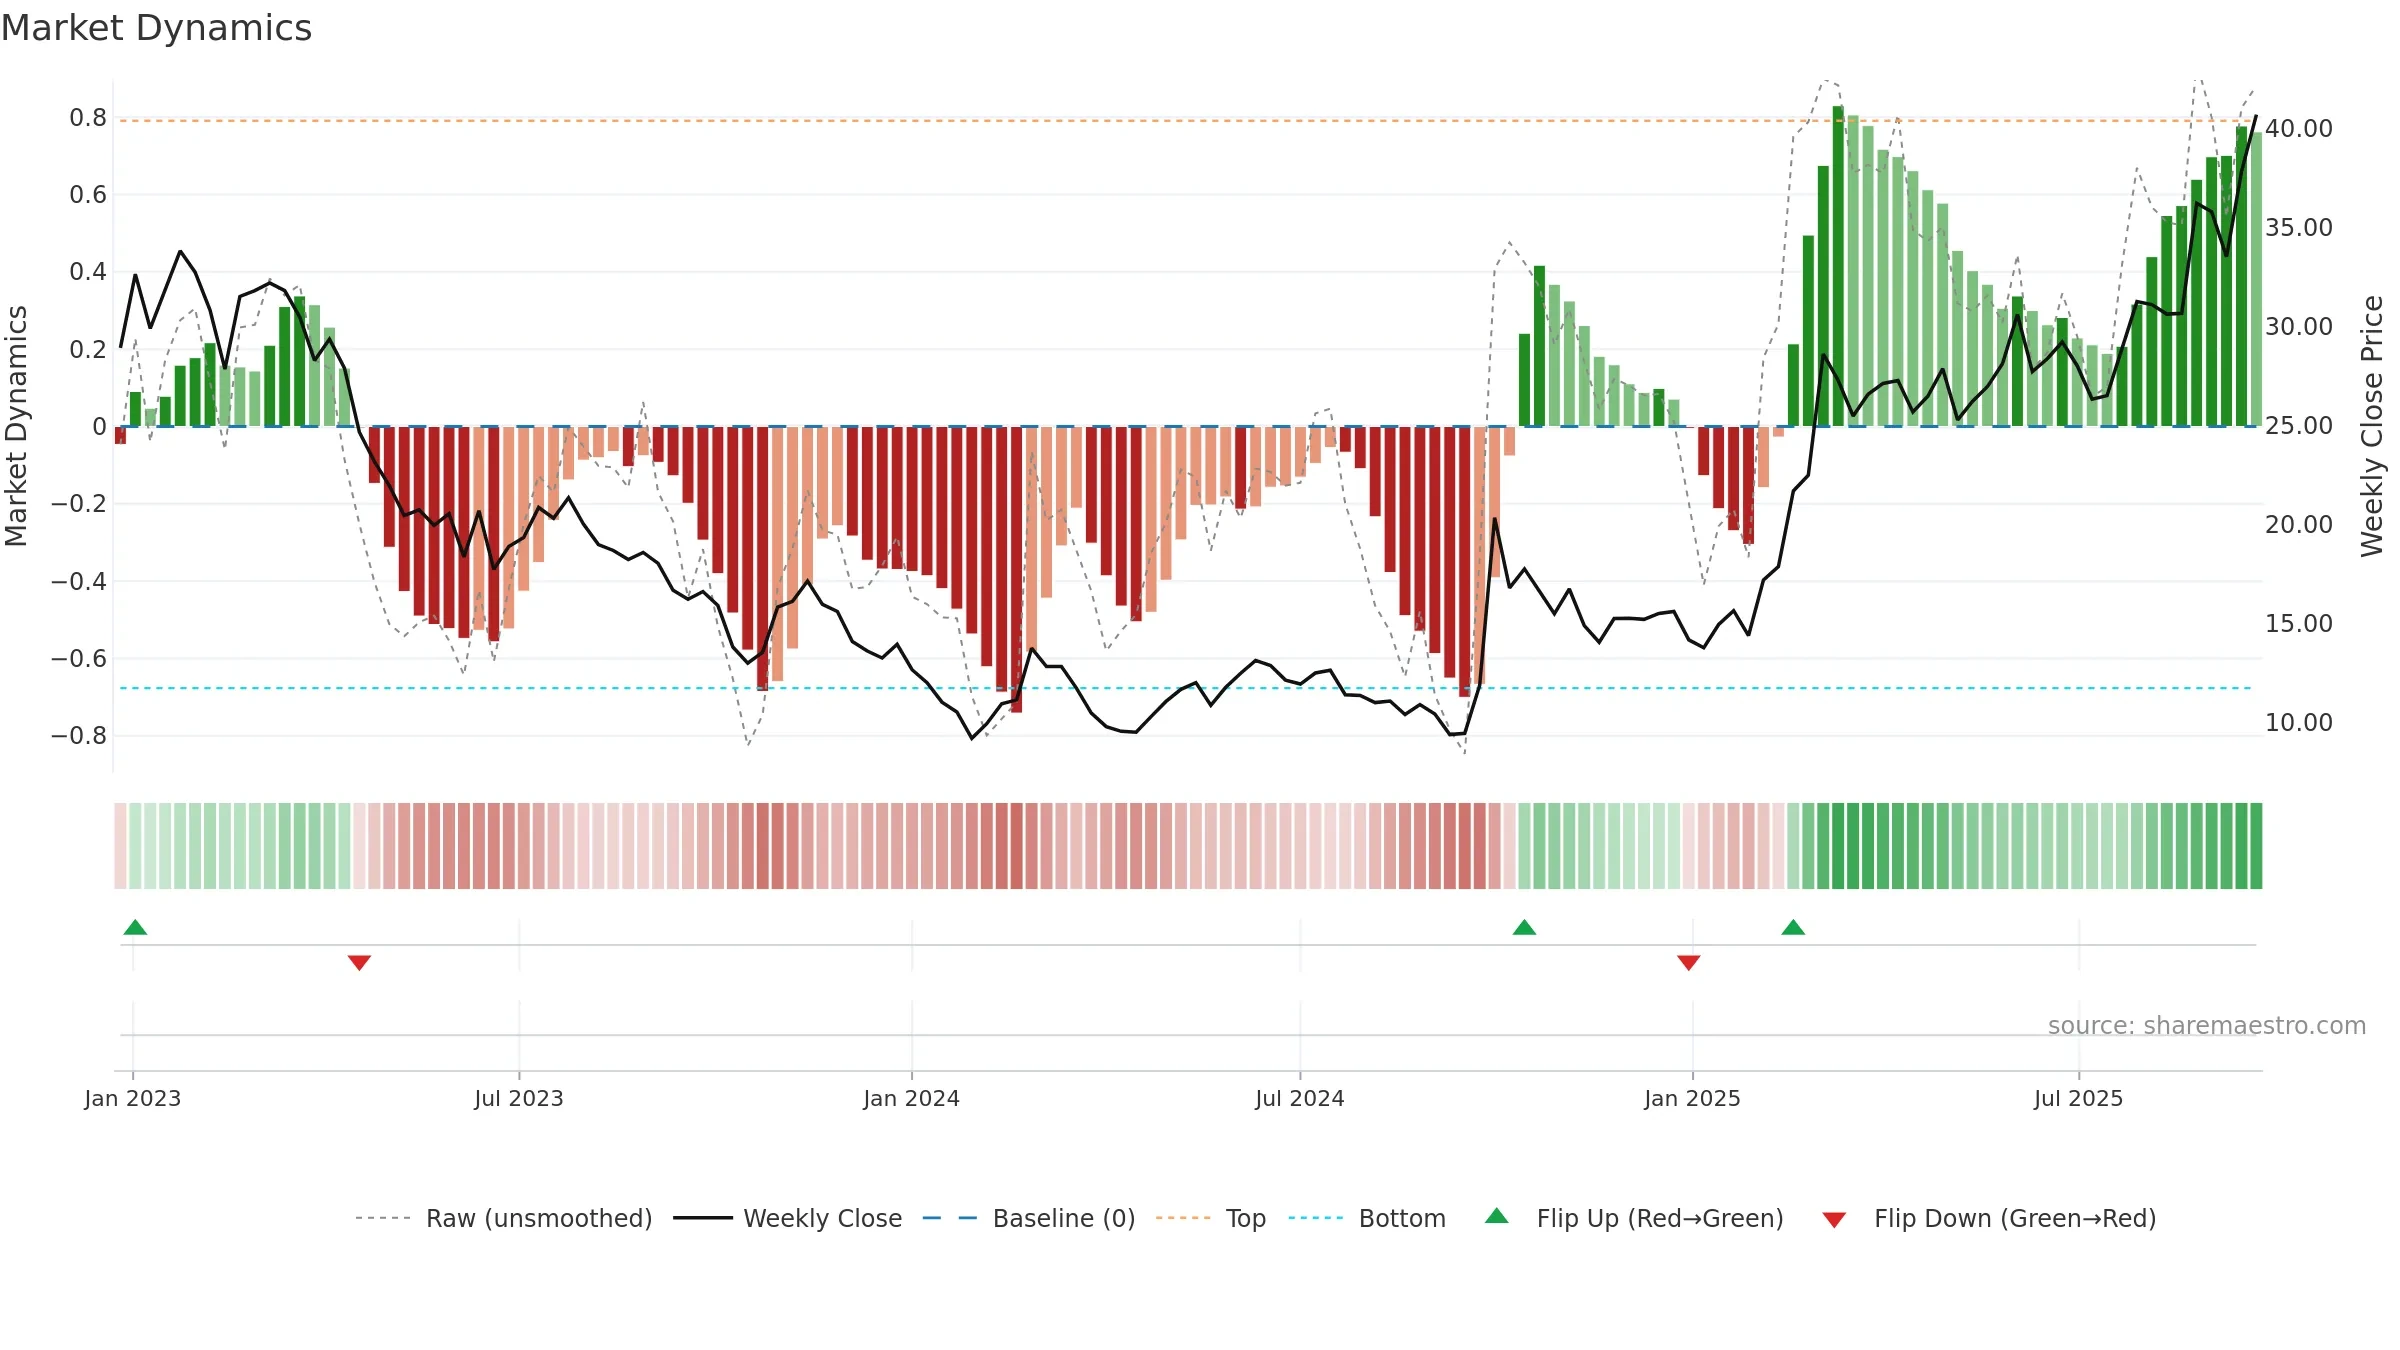Toggle the Weekly Close legend entry
2400x1350 pixels.
pyautogui.click(x=787, y=1218)
